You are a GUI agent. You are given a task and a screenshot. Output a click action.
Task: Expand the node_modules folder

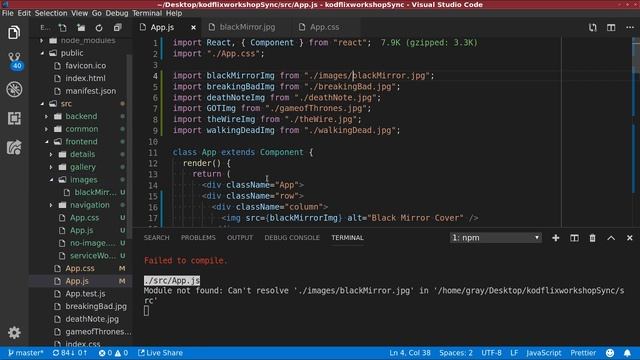coord(81,40)
